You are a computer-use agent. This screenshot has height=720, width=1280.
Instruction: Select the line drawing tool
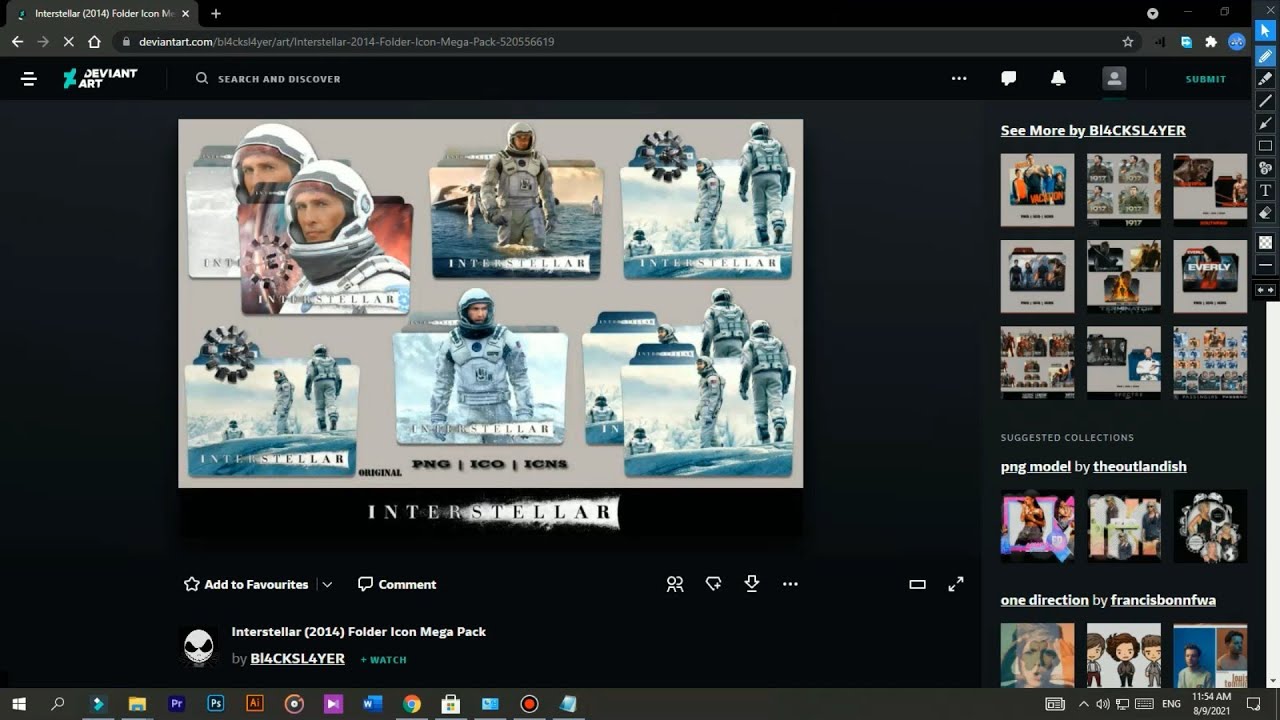pos(1265,101)
